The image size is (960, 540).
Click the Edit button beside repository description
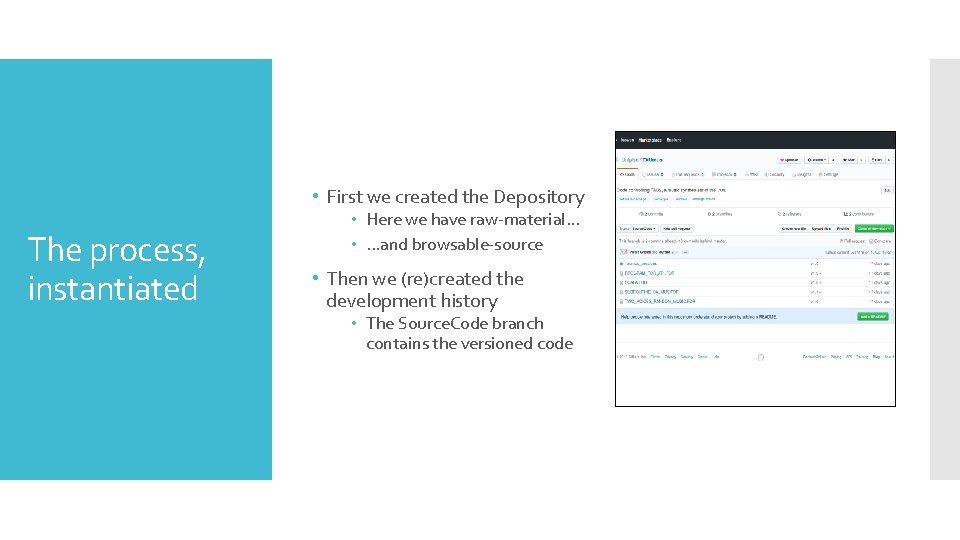click(887, 190)
